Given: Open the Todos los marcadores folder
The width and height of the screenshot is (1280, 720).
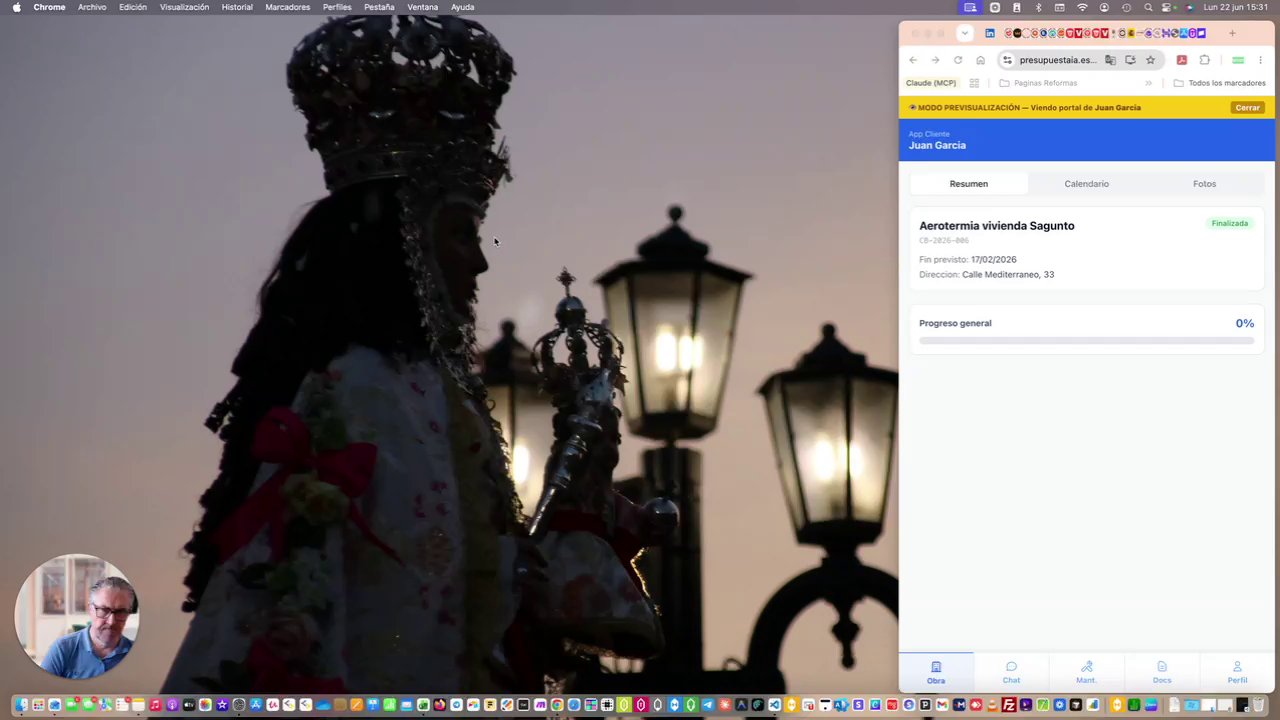Looking at the screenshot, I should click(x=1220, y=83).
